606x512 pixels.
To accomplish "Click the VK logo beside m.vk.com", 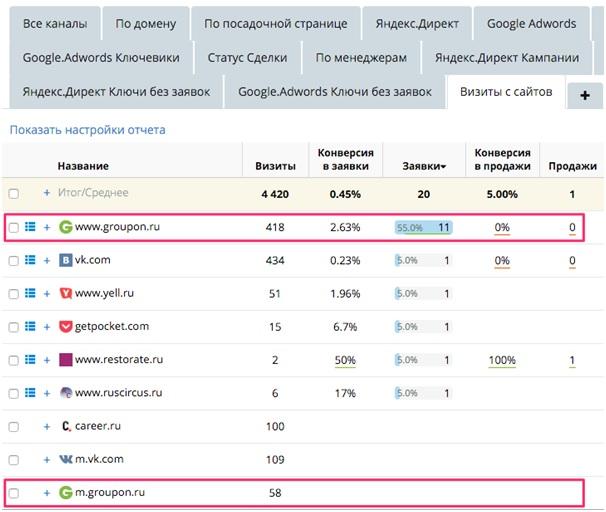I will [x=66, y=459].
